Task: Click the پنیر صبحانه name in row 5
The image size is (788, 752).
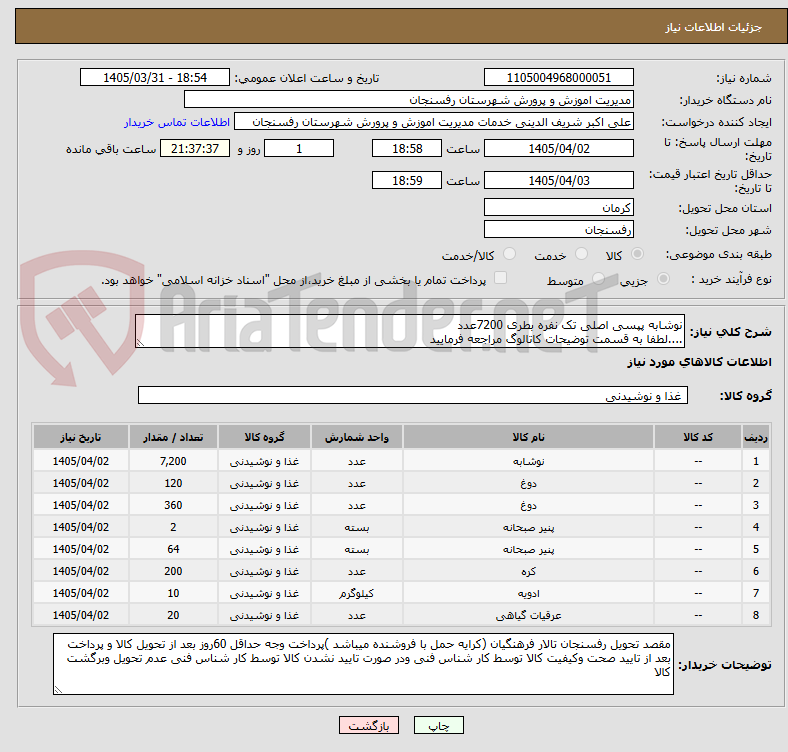Action: tap(528, 549)
